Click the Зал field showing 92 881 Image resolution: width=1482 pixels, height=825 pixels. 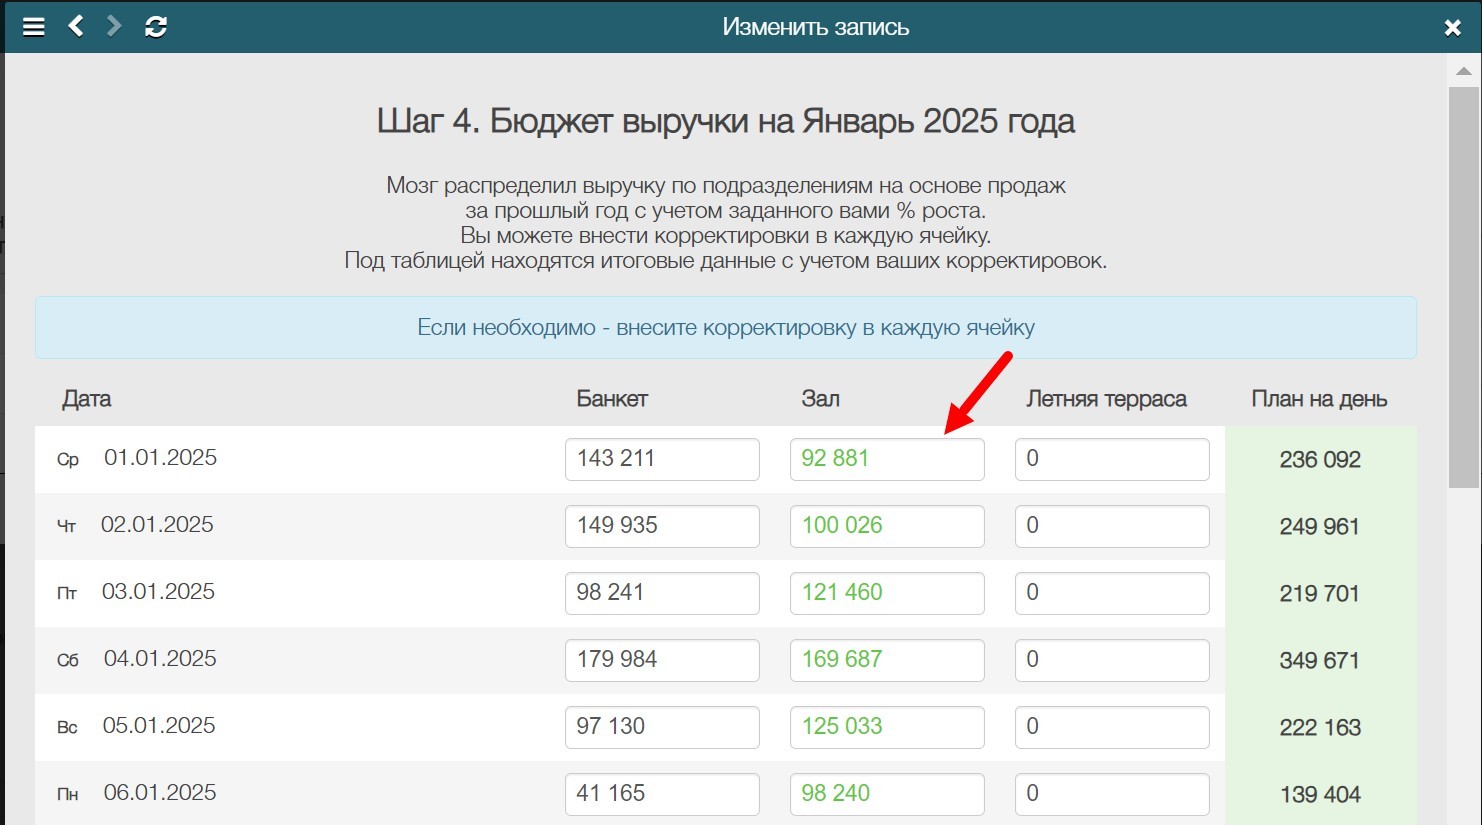[886, 459]
